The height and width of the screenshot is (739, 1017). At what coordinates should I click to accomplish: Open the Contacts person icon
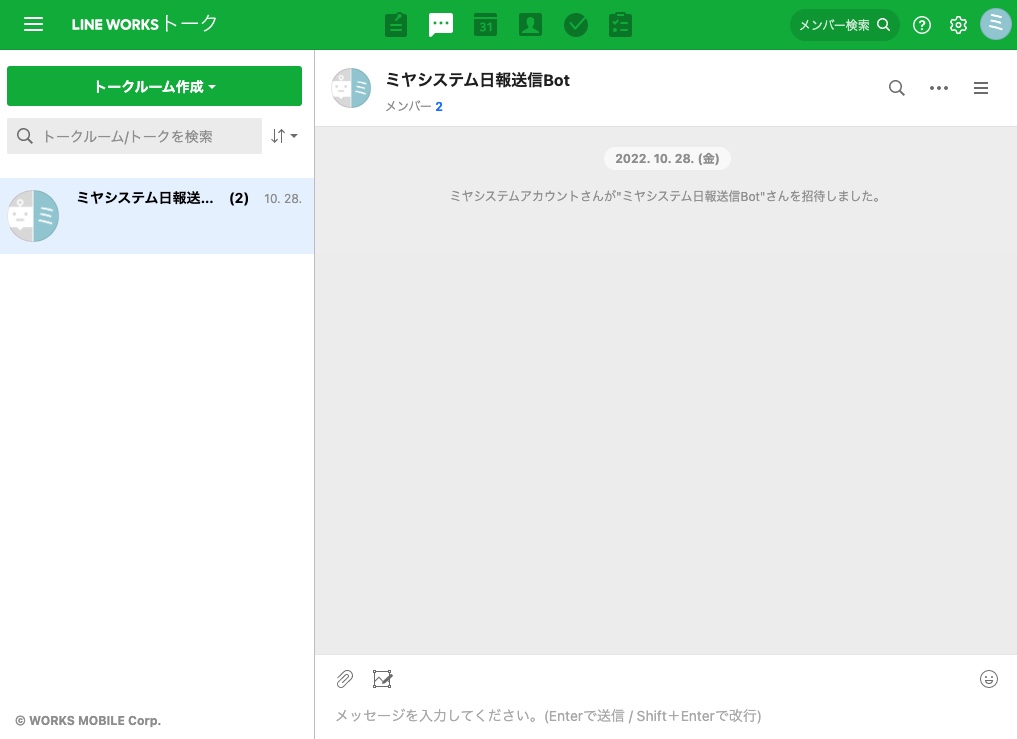tap(530, 25)
